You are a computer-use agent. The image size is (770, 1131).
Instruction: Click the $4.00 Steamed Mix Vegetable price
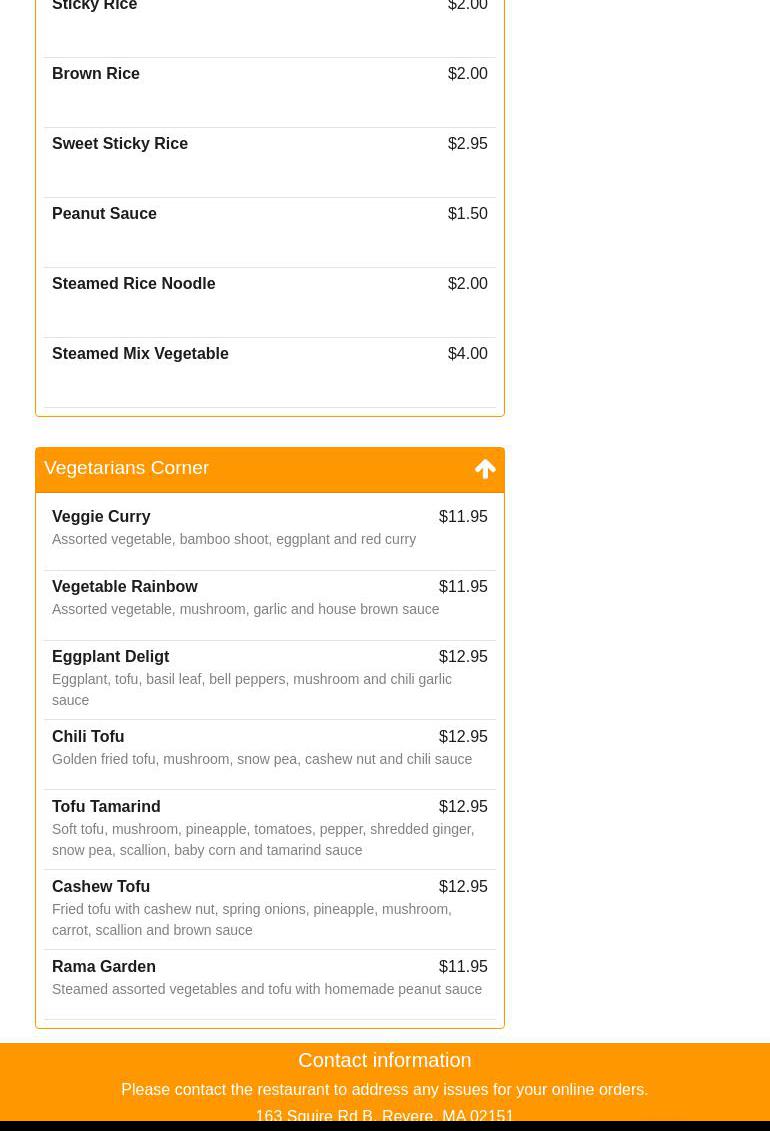pyautogui.click(x=467, y=354)
